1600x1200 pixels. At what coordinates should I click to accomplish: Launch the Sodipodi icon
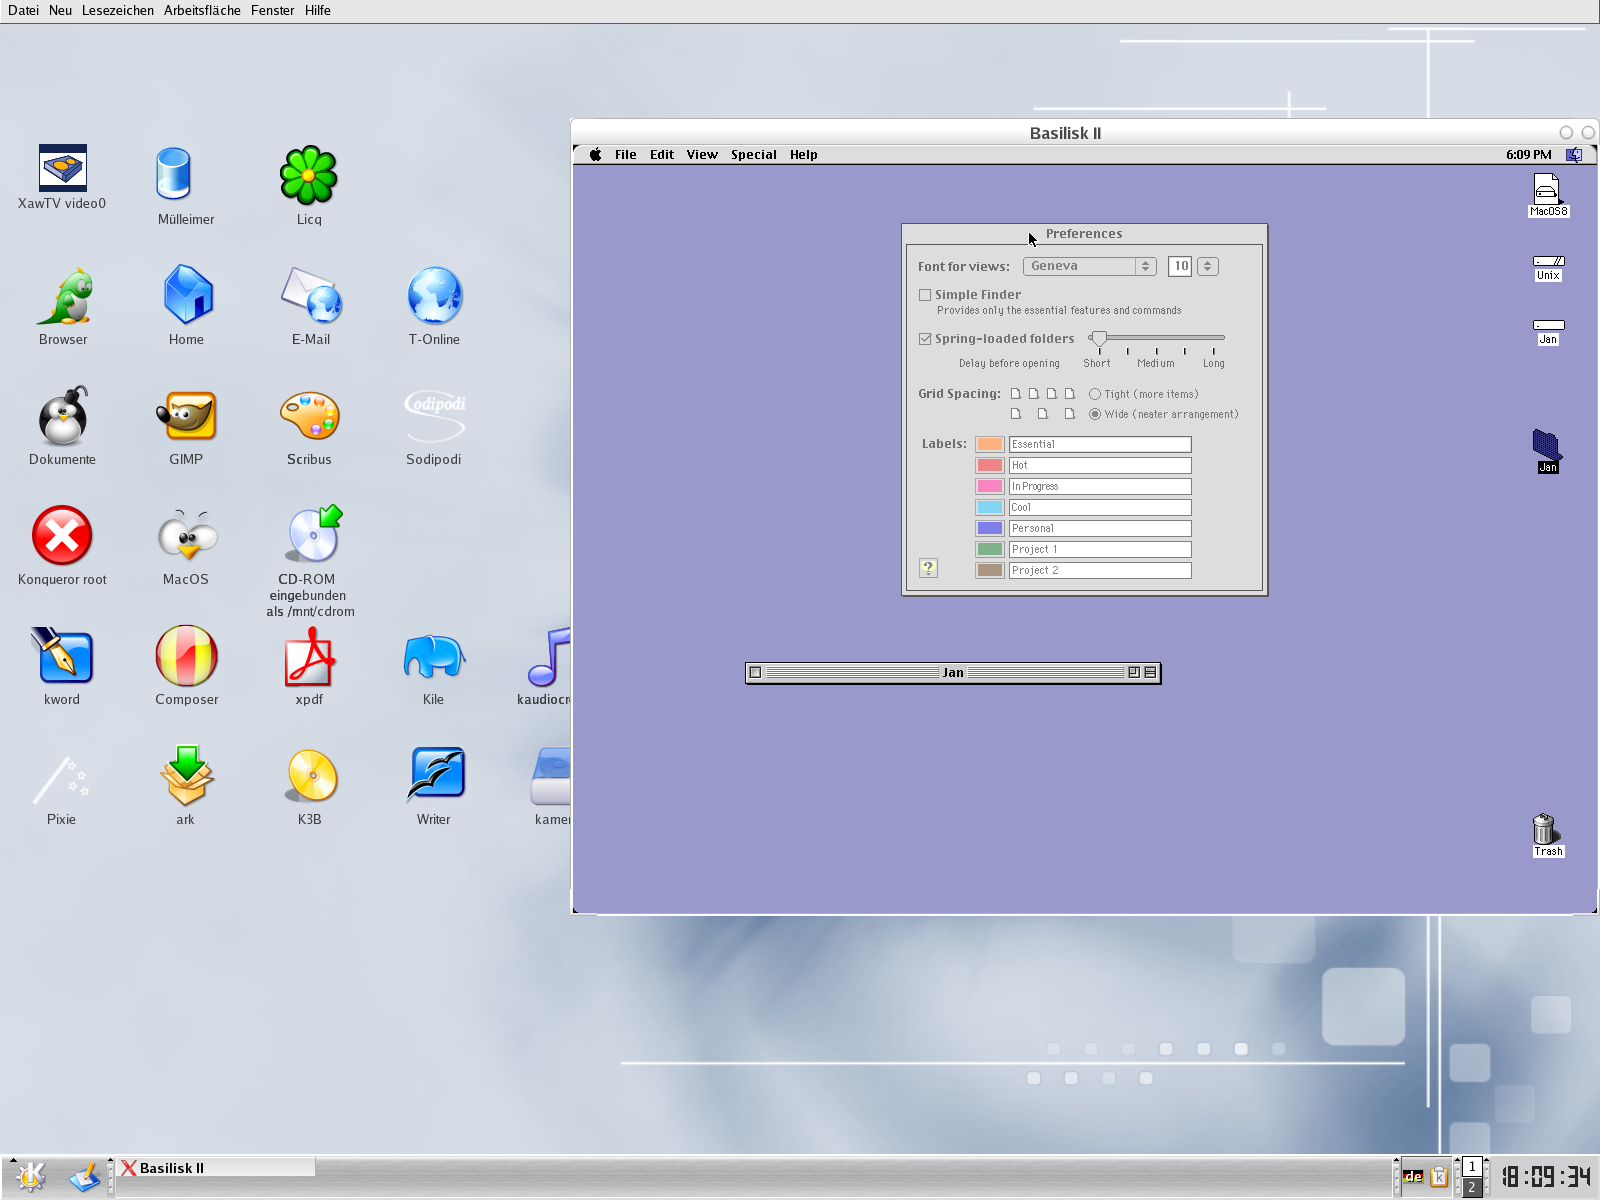coord(434,415)
